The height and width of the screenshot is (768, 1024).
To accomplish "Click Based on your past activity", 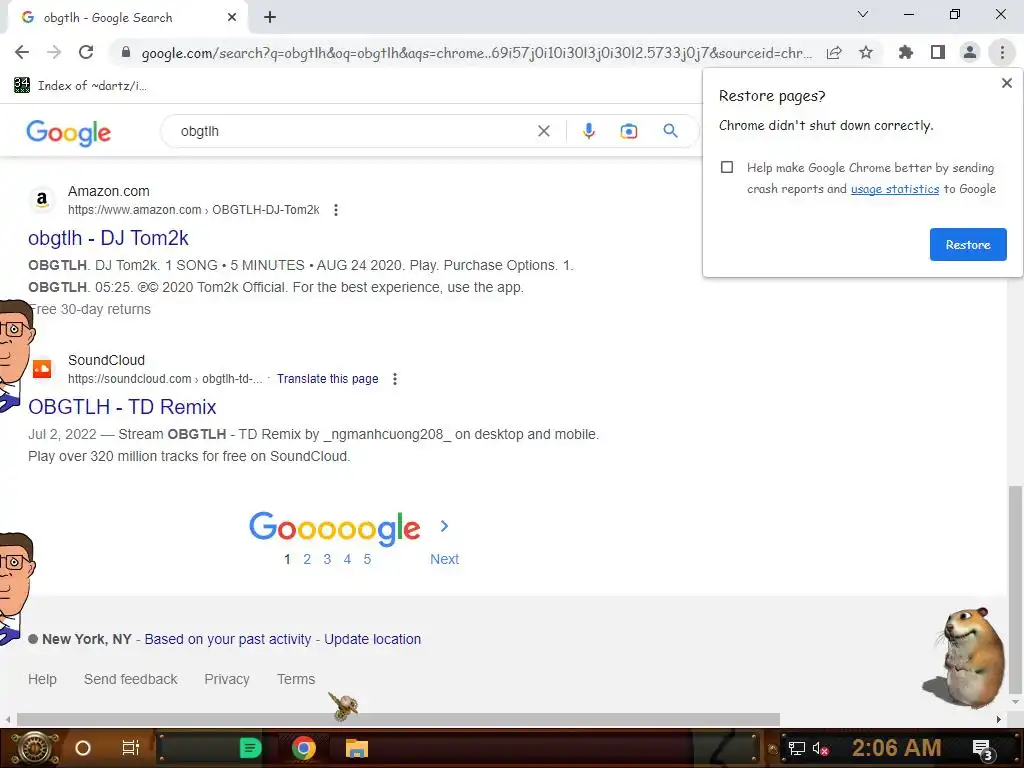I will pyautogui.click(x=228, y=639).
